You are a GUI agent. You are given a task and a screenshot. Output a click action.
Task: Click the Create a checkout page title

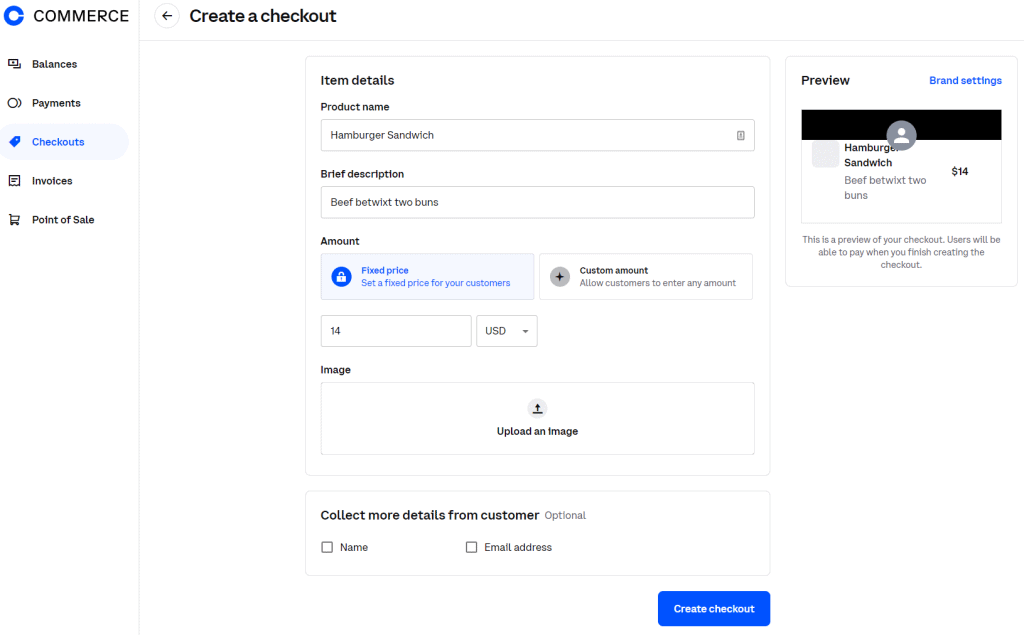(x=263, y=16)
